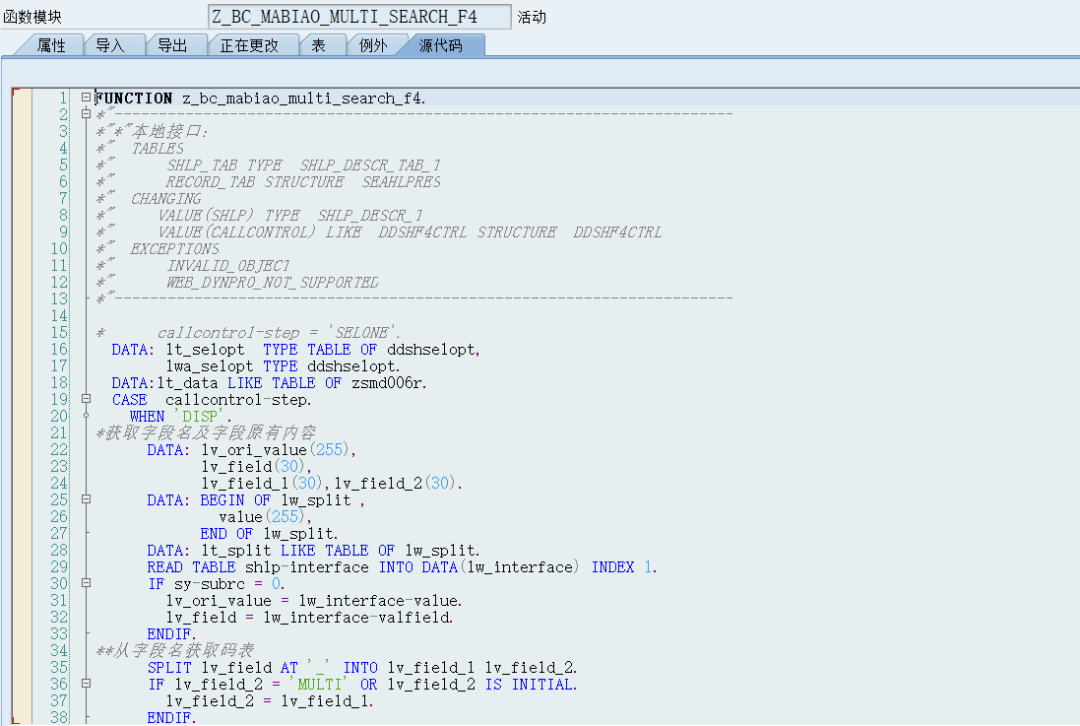Click line number 29 in the gutter

[x=59, y=567]
